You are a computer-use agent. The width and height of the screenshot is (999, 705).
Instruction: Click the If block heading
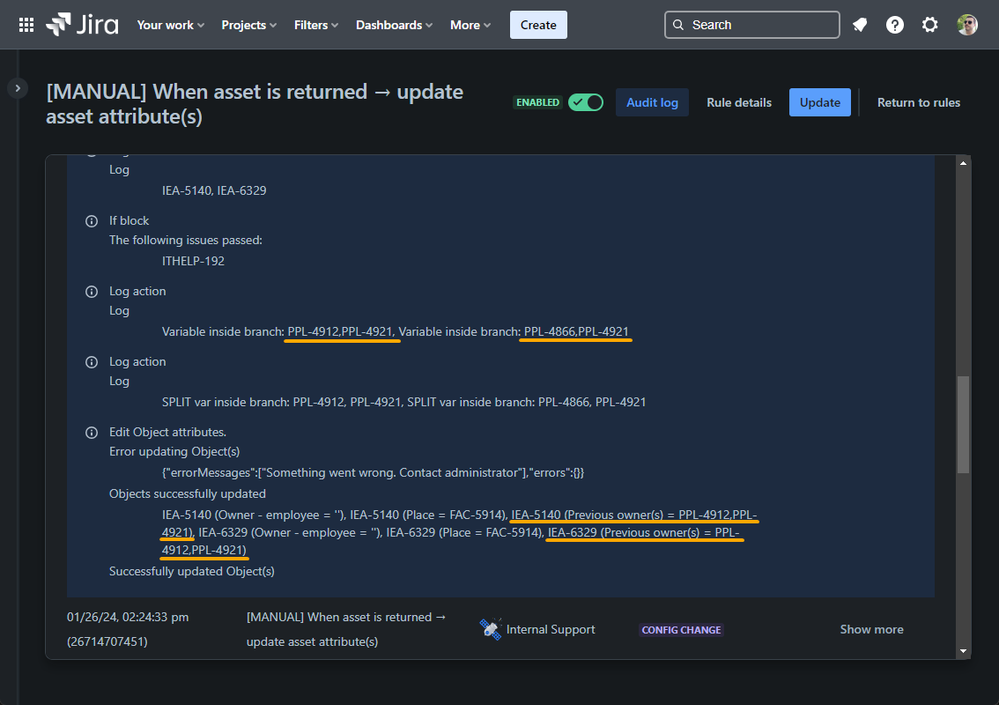(129, 220)
